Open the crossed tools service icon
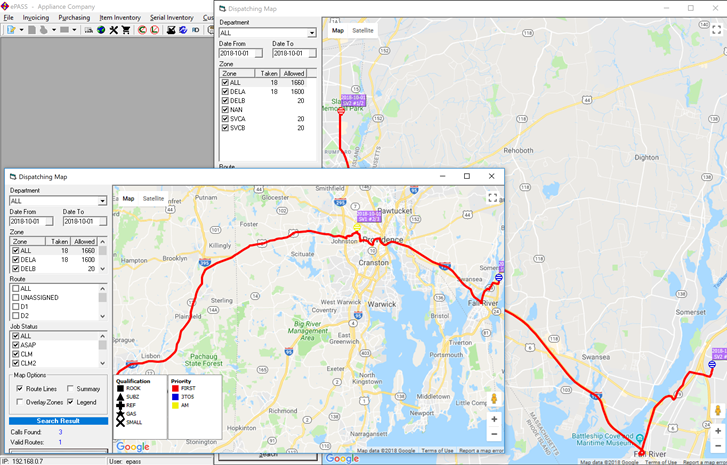Viewport: 727px width, 465px height. pyautogui.click(x=113, y=30)
